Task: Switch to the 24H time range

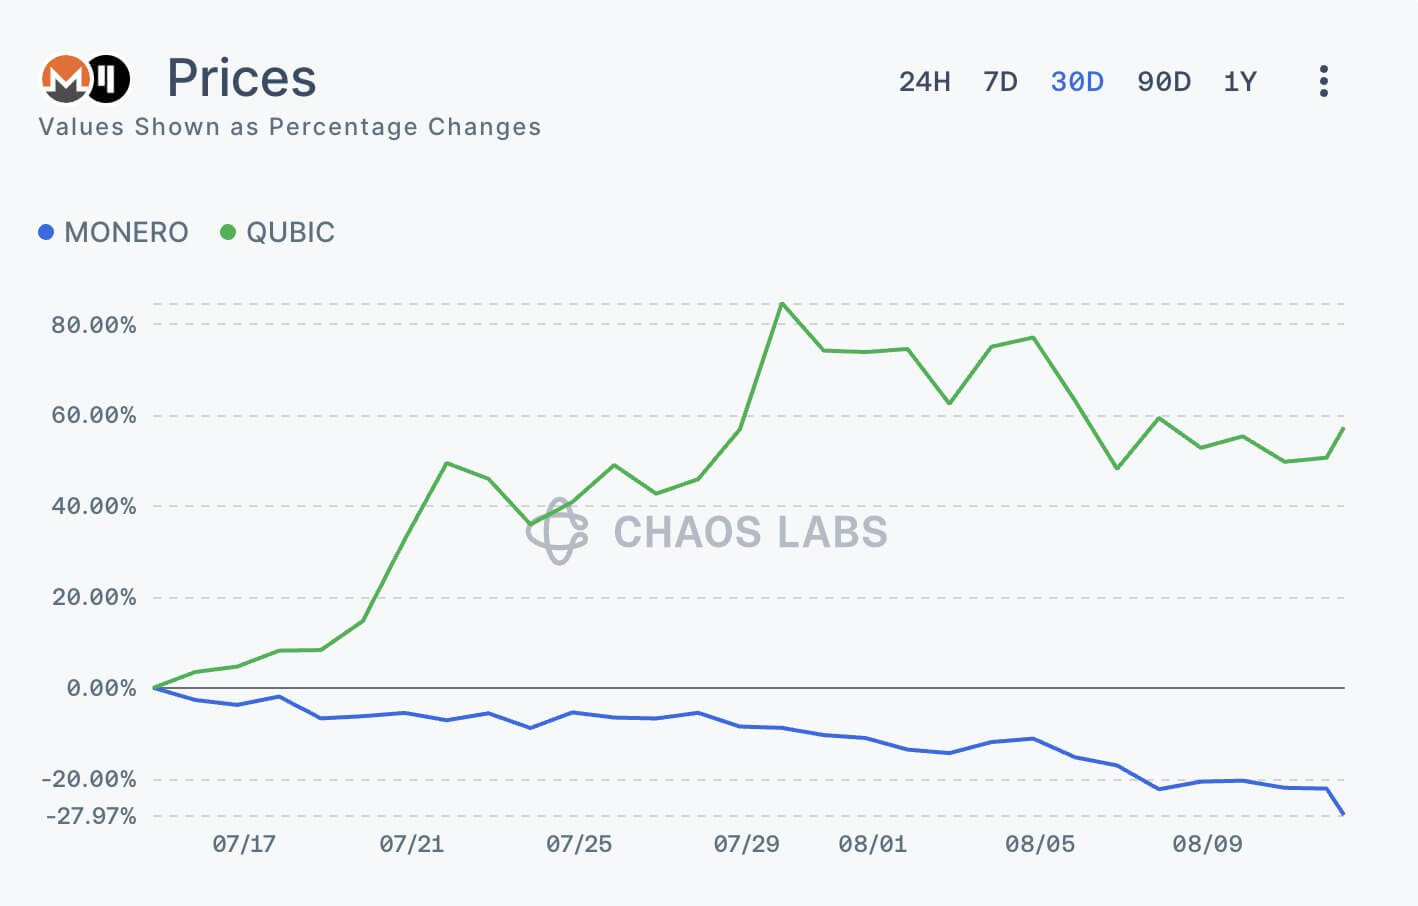Action: tap(925, 82)
